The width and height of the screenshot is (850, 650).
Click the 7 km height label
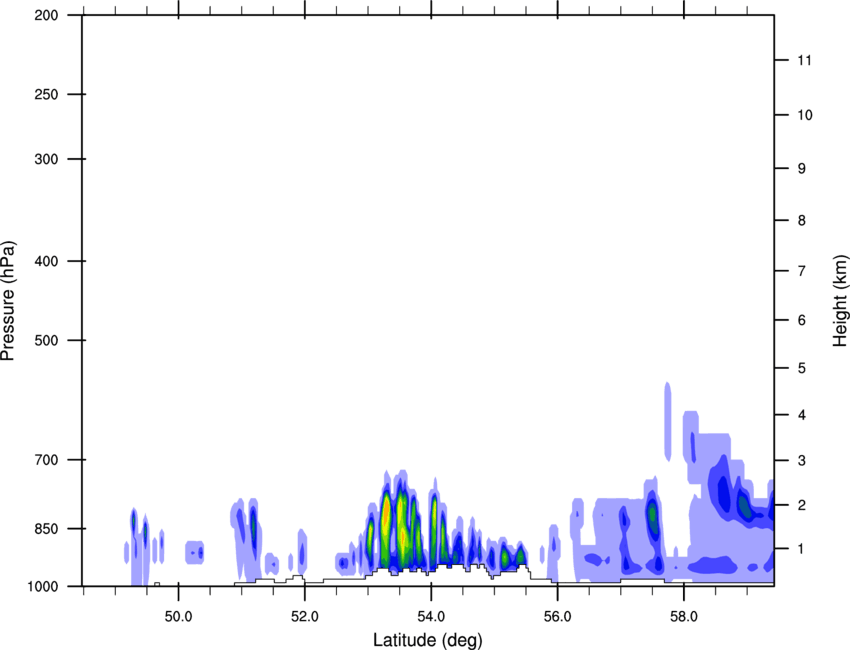tap(802, 271)
